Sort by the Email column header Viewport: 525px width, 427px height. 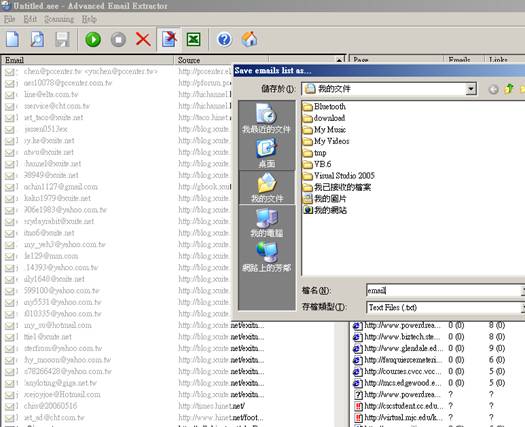click(x=87, y=60)
